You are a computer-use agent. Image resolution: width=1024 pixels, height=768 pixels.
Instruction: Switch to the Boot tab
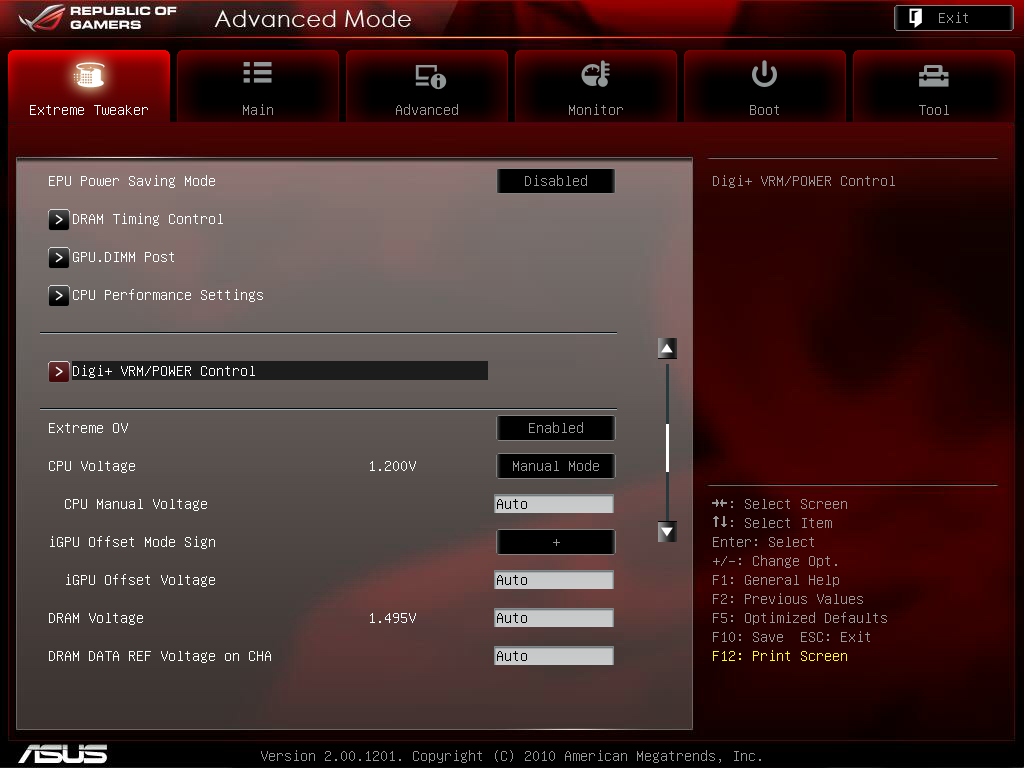[765, 86]
